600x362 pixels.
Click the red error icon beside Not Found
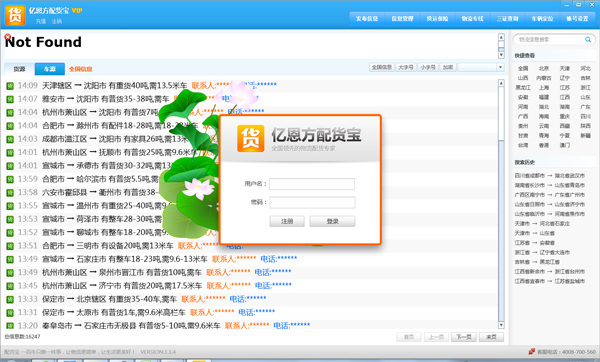click(8, 37)
